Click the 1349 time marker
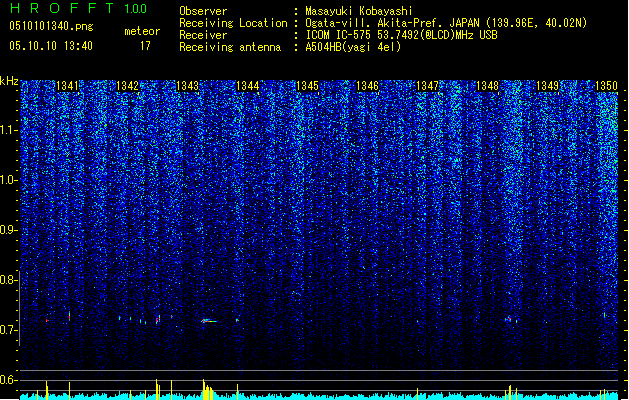The width and height of the screenshot is (629, 400). (x=547, y=86)
